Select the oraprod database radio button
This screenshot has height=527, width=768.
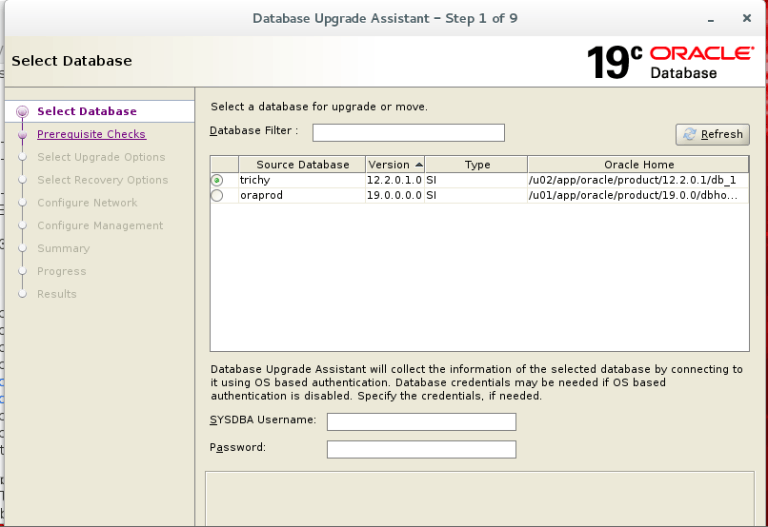coord(217,195)
